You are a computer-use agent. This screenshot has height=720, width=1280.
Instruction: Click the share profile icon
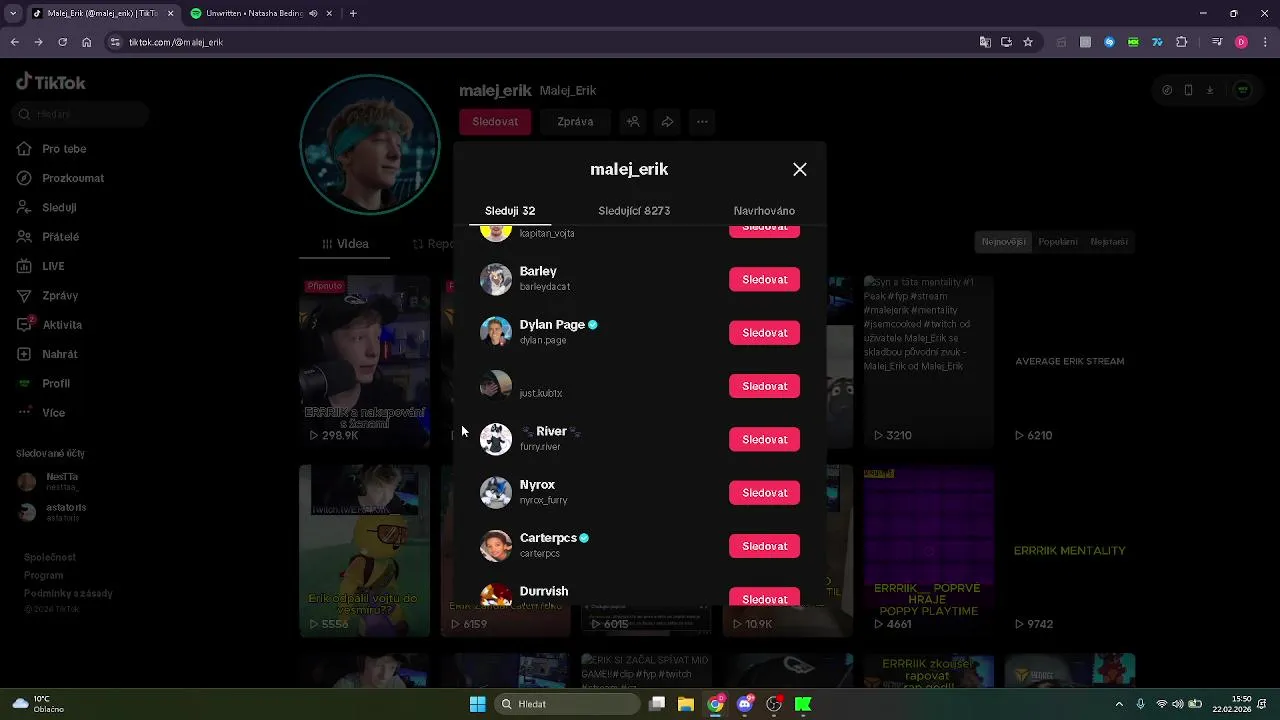[667, 122]
